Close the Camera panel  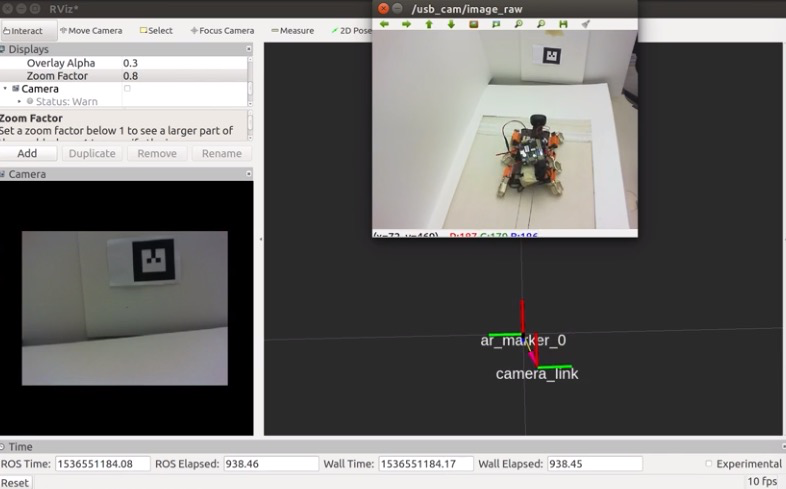249,173
